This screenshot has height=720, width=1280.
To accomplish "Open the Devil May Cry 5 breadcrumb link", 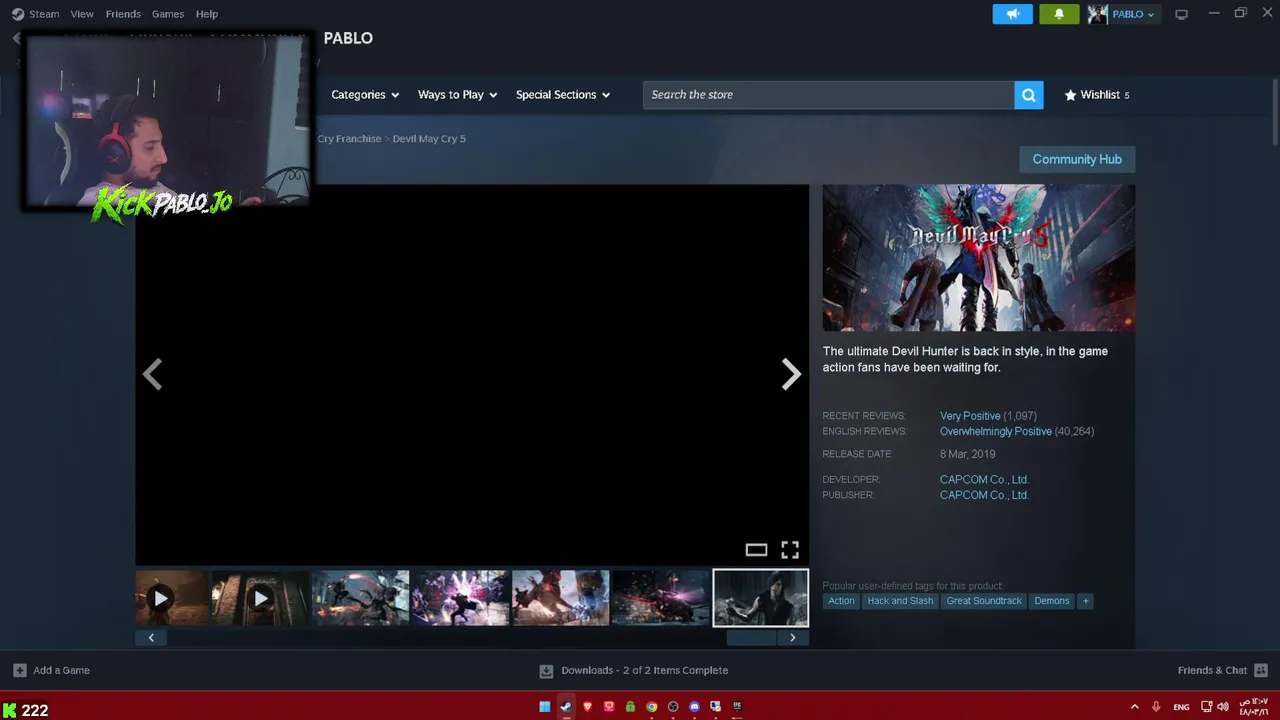I will pos(429,139).
